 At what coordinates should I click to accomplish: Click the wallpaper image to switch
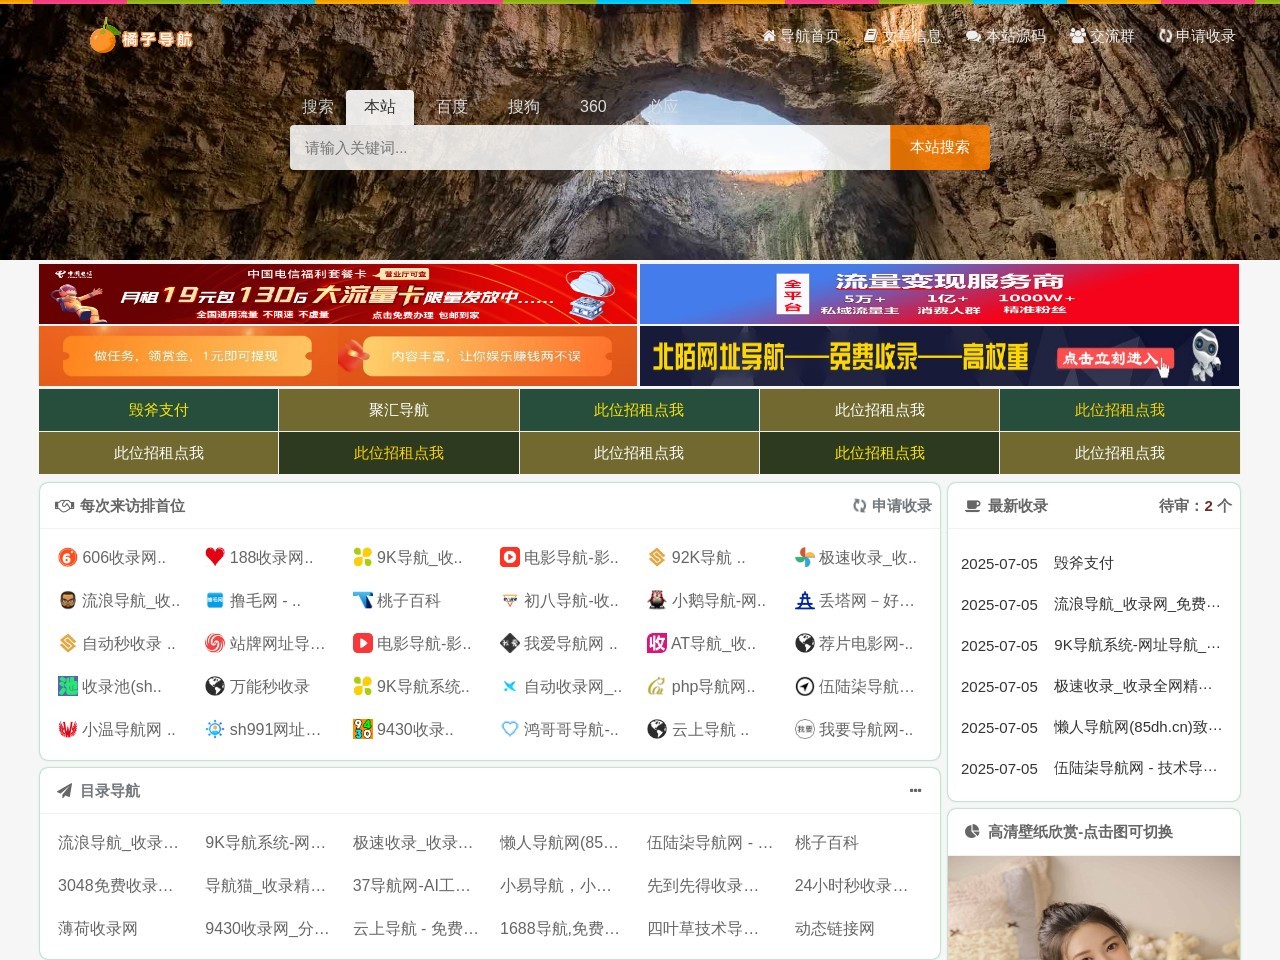(1094, 908)
